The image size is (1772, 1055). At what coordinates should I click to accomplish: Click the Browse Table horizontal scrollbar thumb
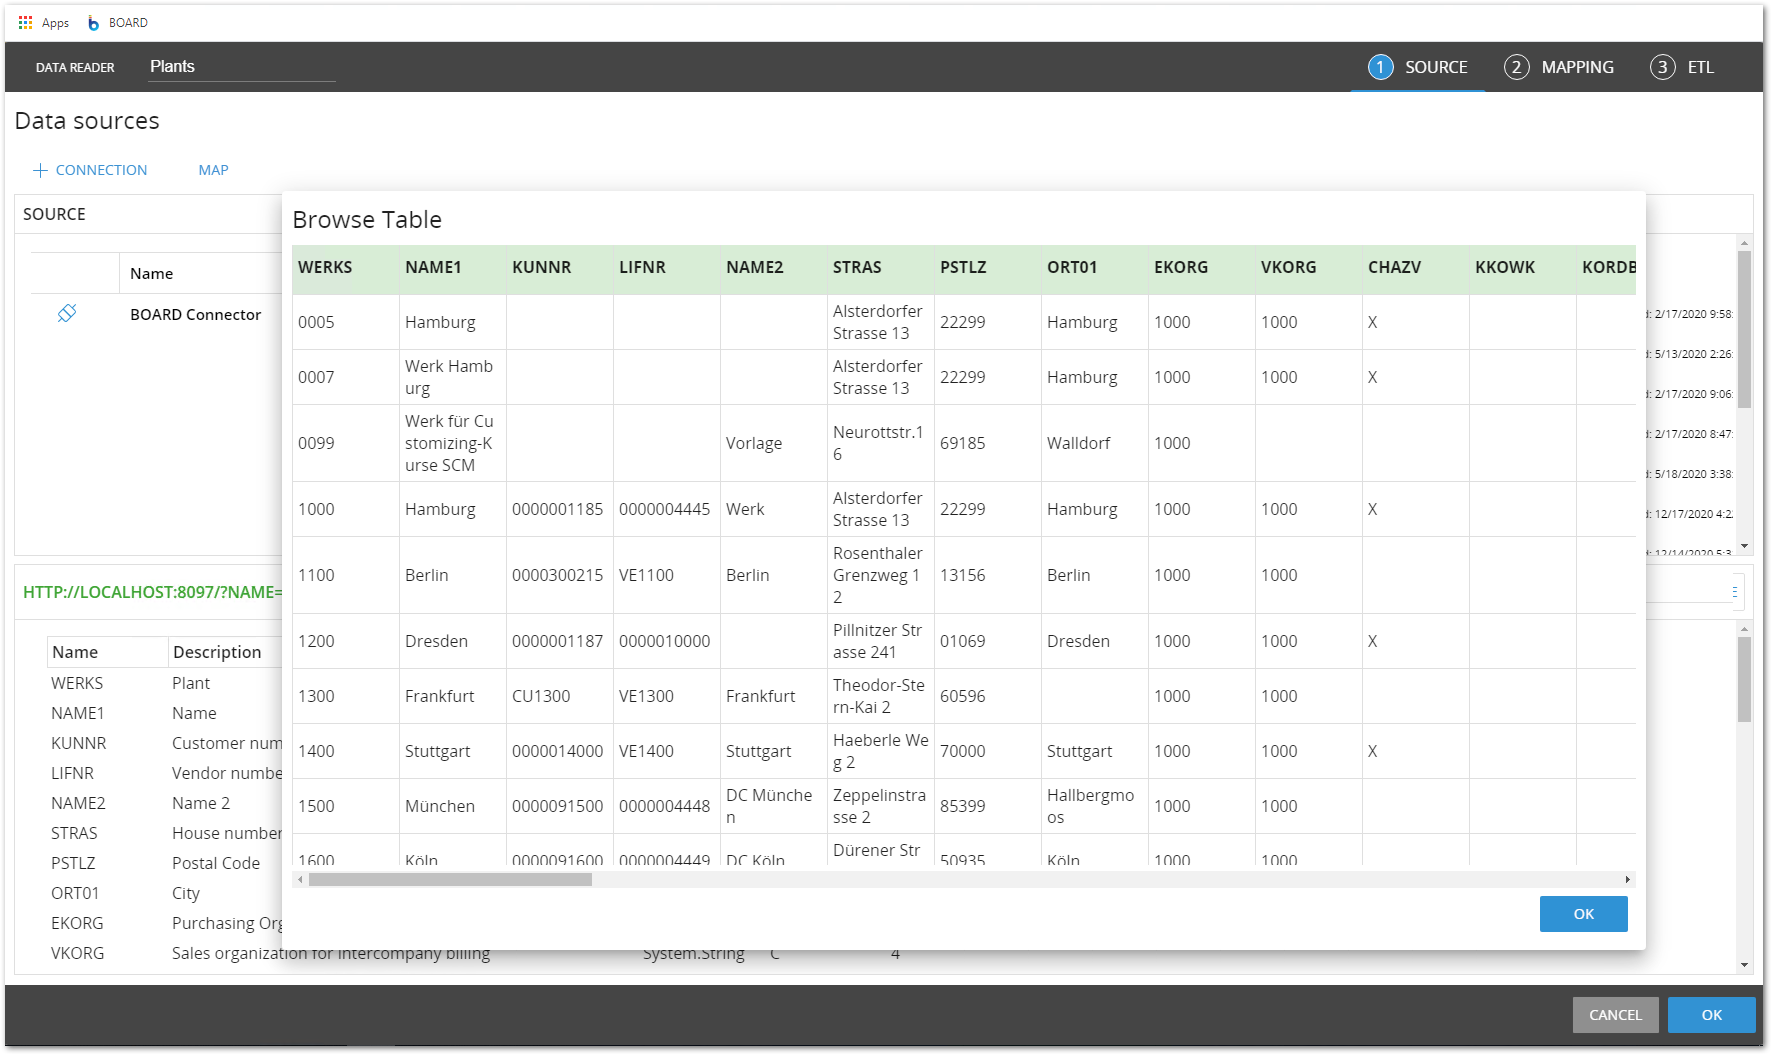click(450, 880)
